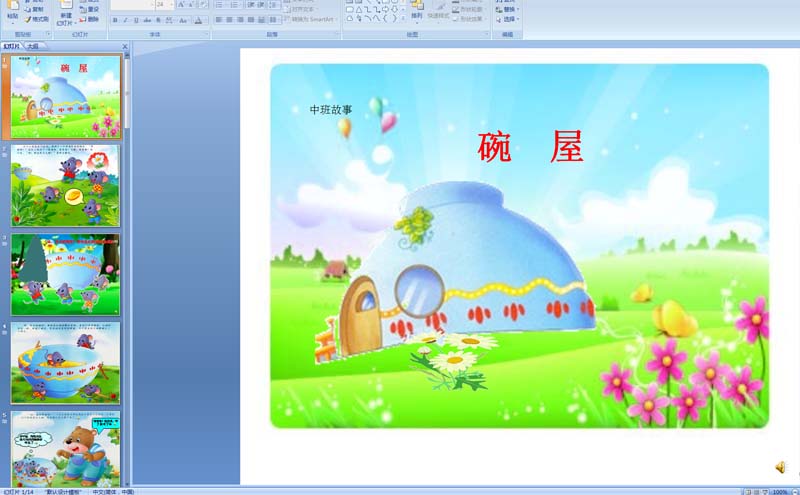
Task: Click the bowl house picture on slide
Action: point(455,272)
